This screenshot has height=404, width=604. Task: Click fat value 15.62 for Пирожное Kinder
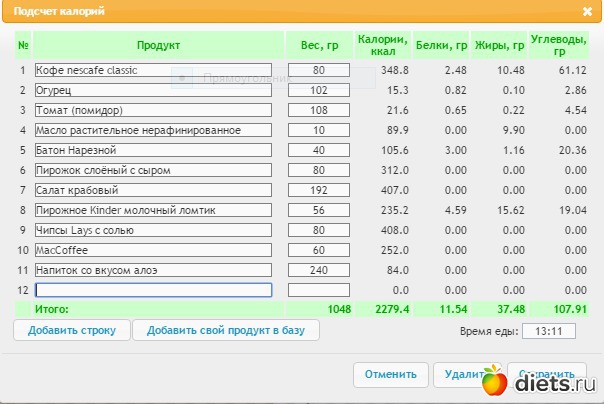[511, 210]
